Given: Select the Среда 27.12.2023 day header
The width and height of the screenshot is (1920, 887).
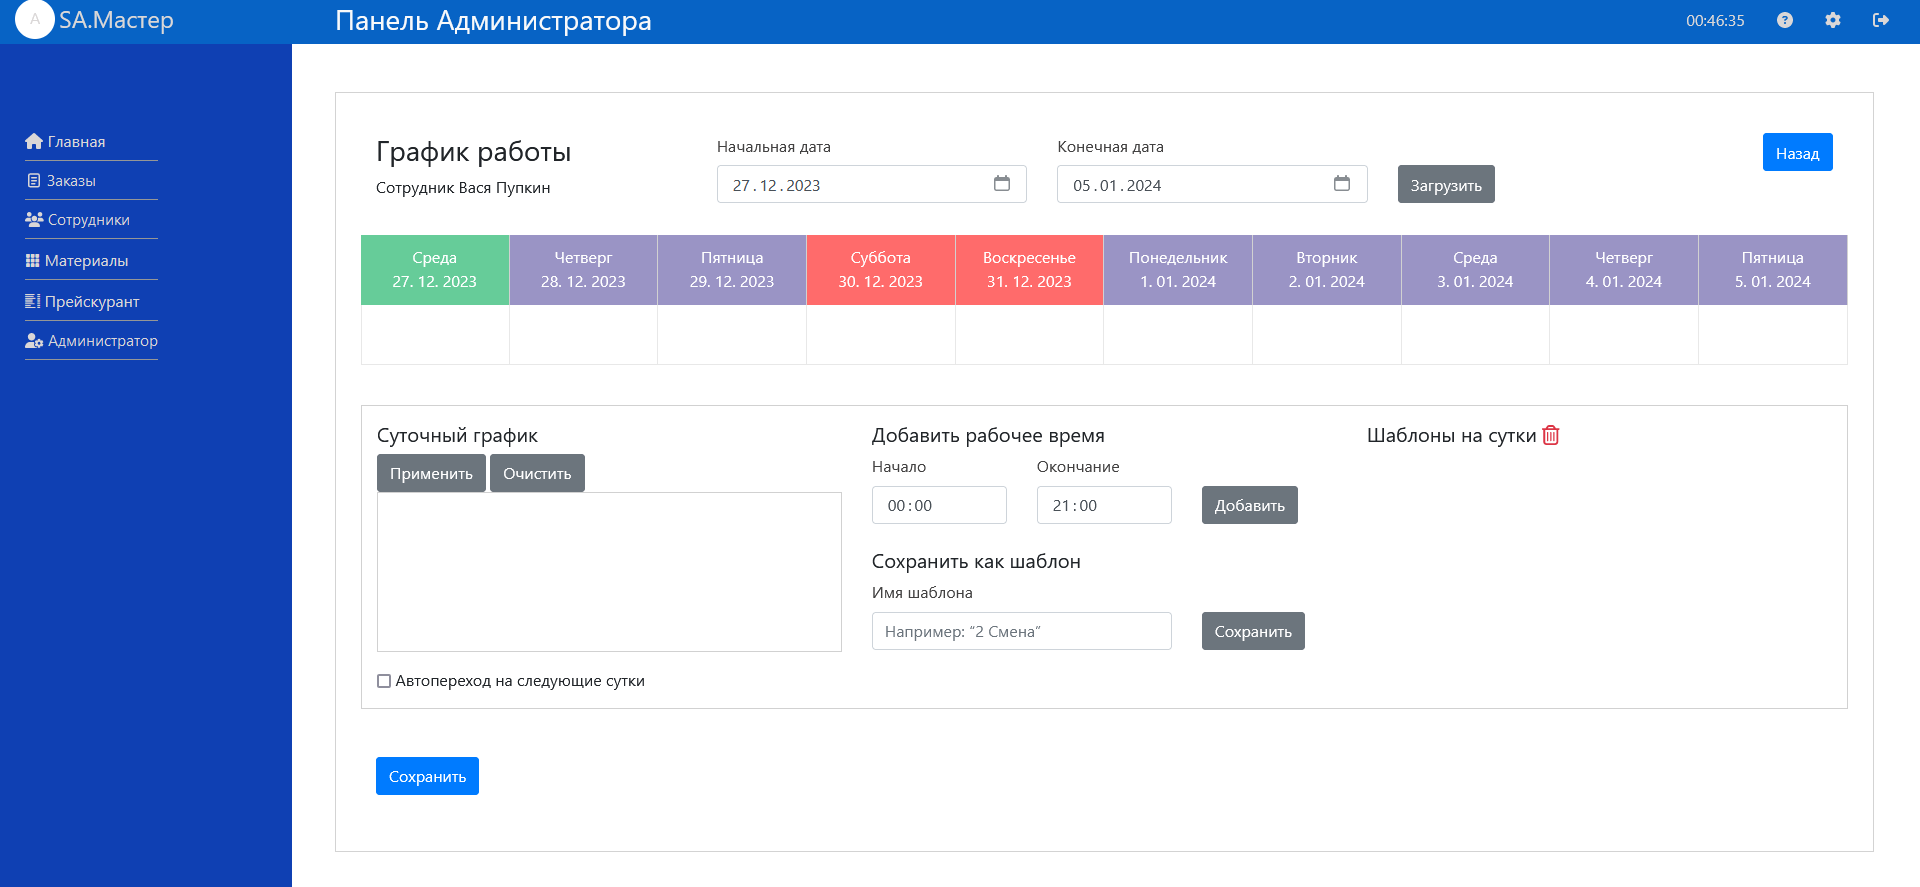Looking at the screenshot, I should (x=434, y=270).
